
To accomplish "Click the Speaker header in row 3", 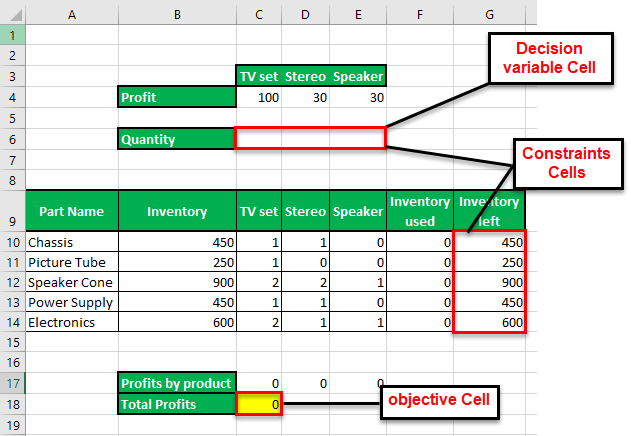I will [x=358, y=76].
